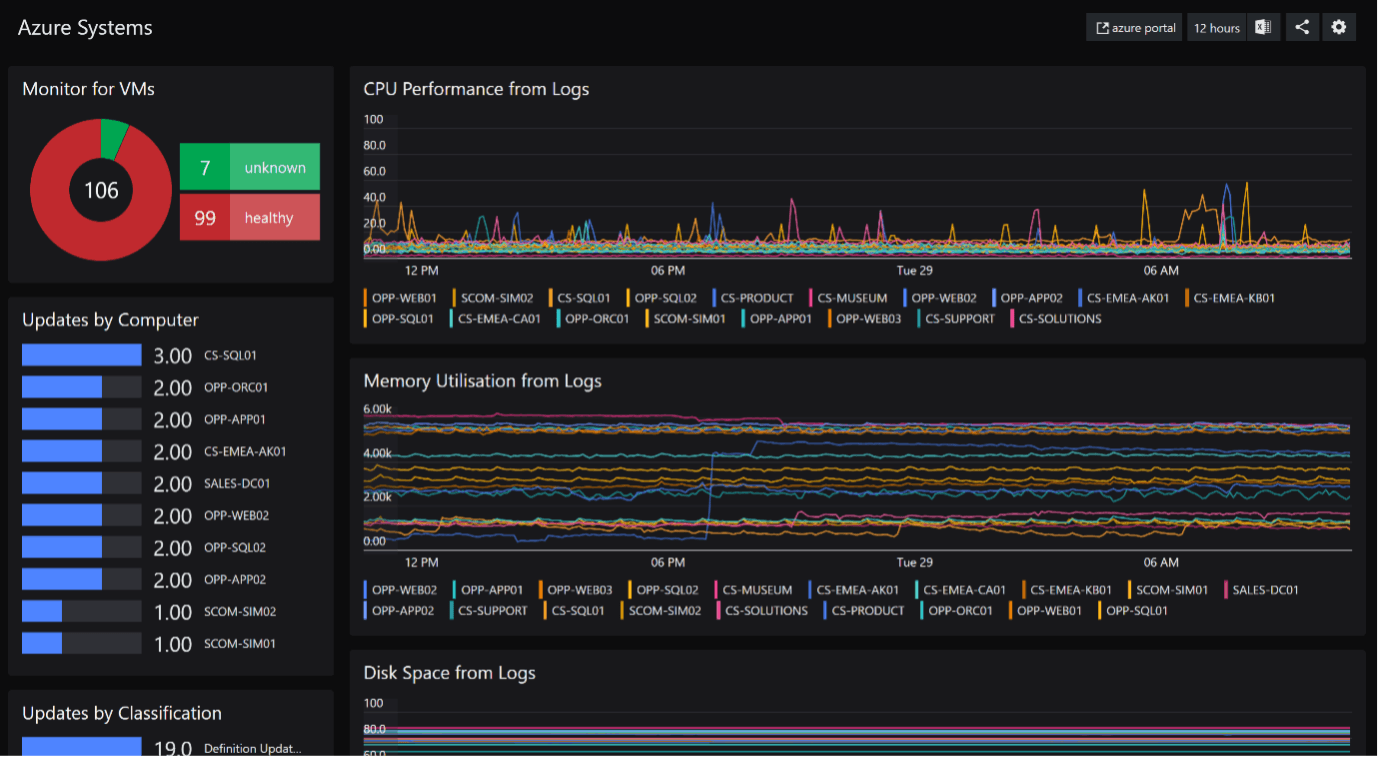Click the Updates by Computer title
The height and width of the screenshot is (760, 1381).
[110, 320]
